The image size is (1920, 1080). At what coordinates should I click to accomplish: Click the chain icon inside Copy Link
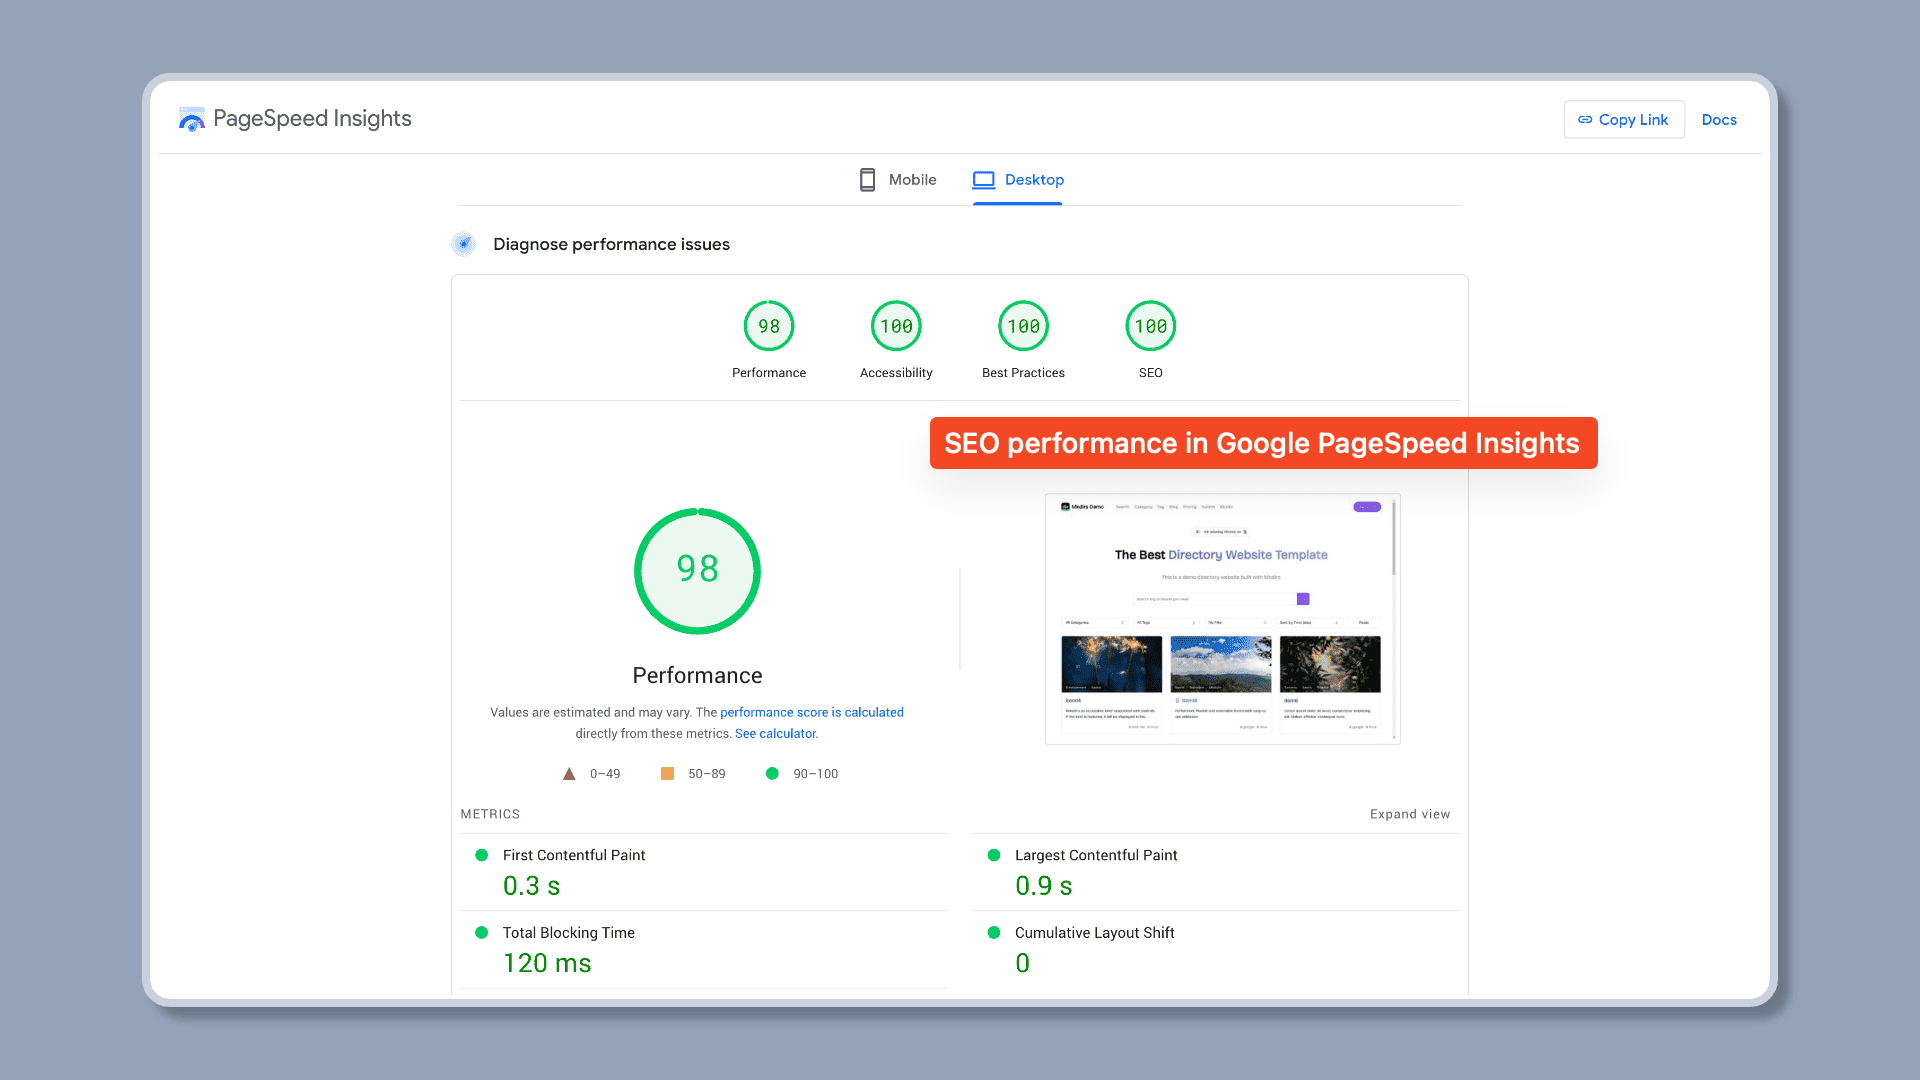[1585, 119]
